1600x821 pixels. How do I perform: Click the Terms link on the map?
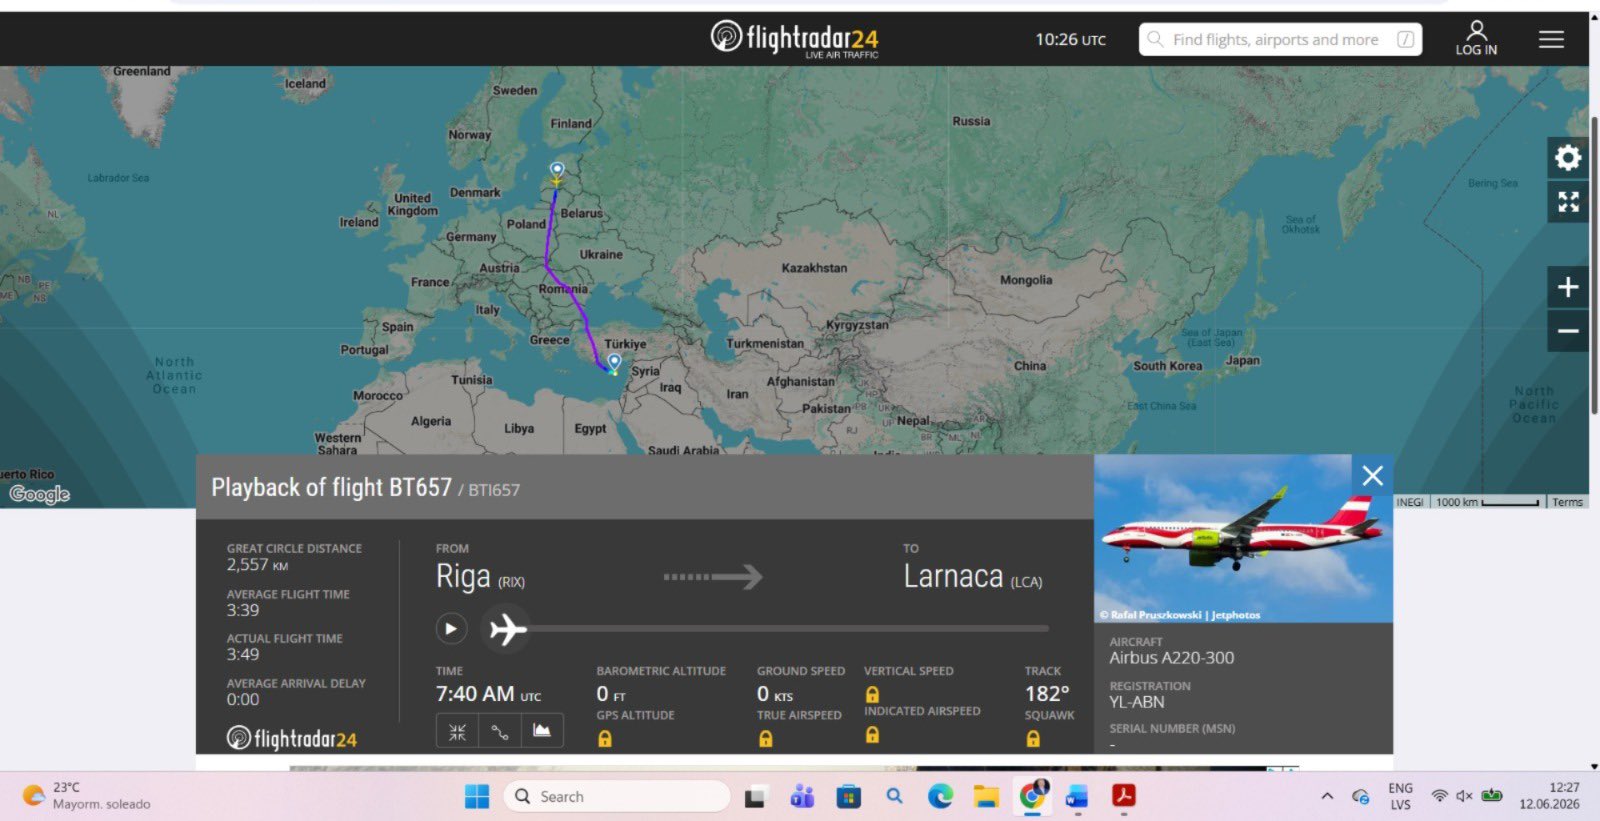tap(1567, 502)
